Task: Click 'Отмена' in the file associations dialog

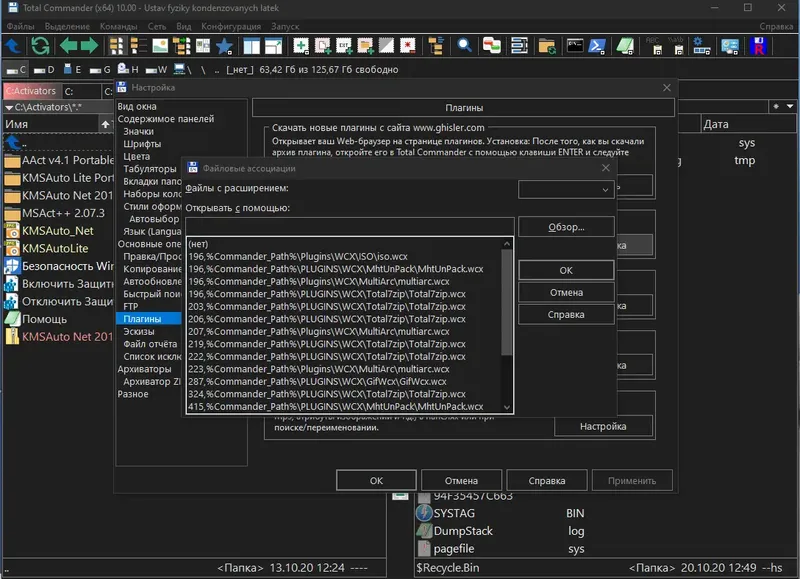Action: point(566,293)
